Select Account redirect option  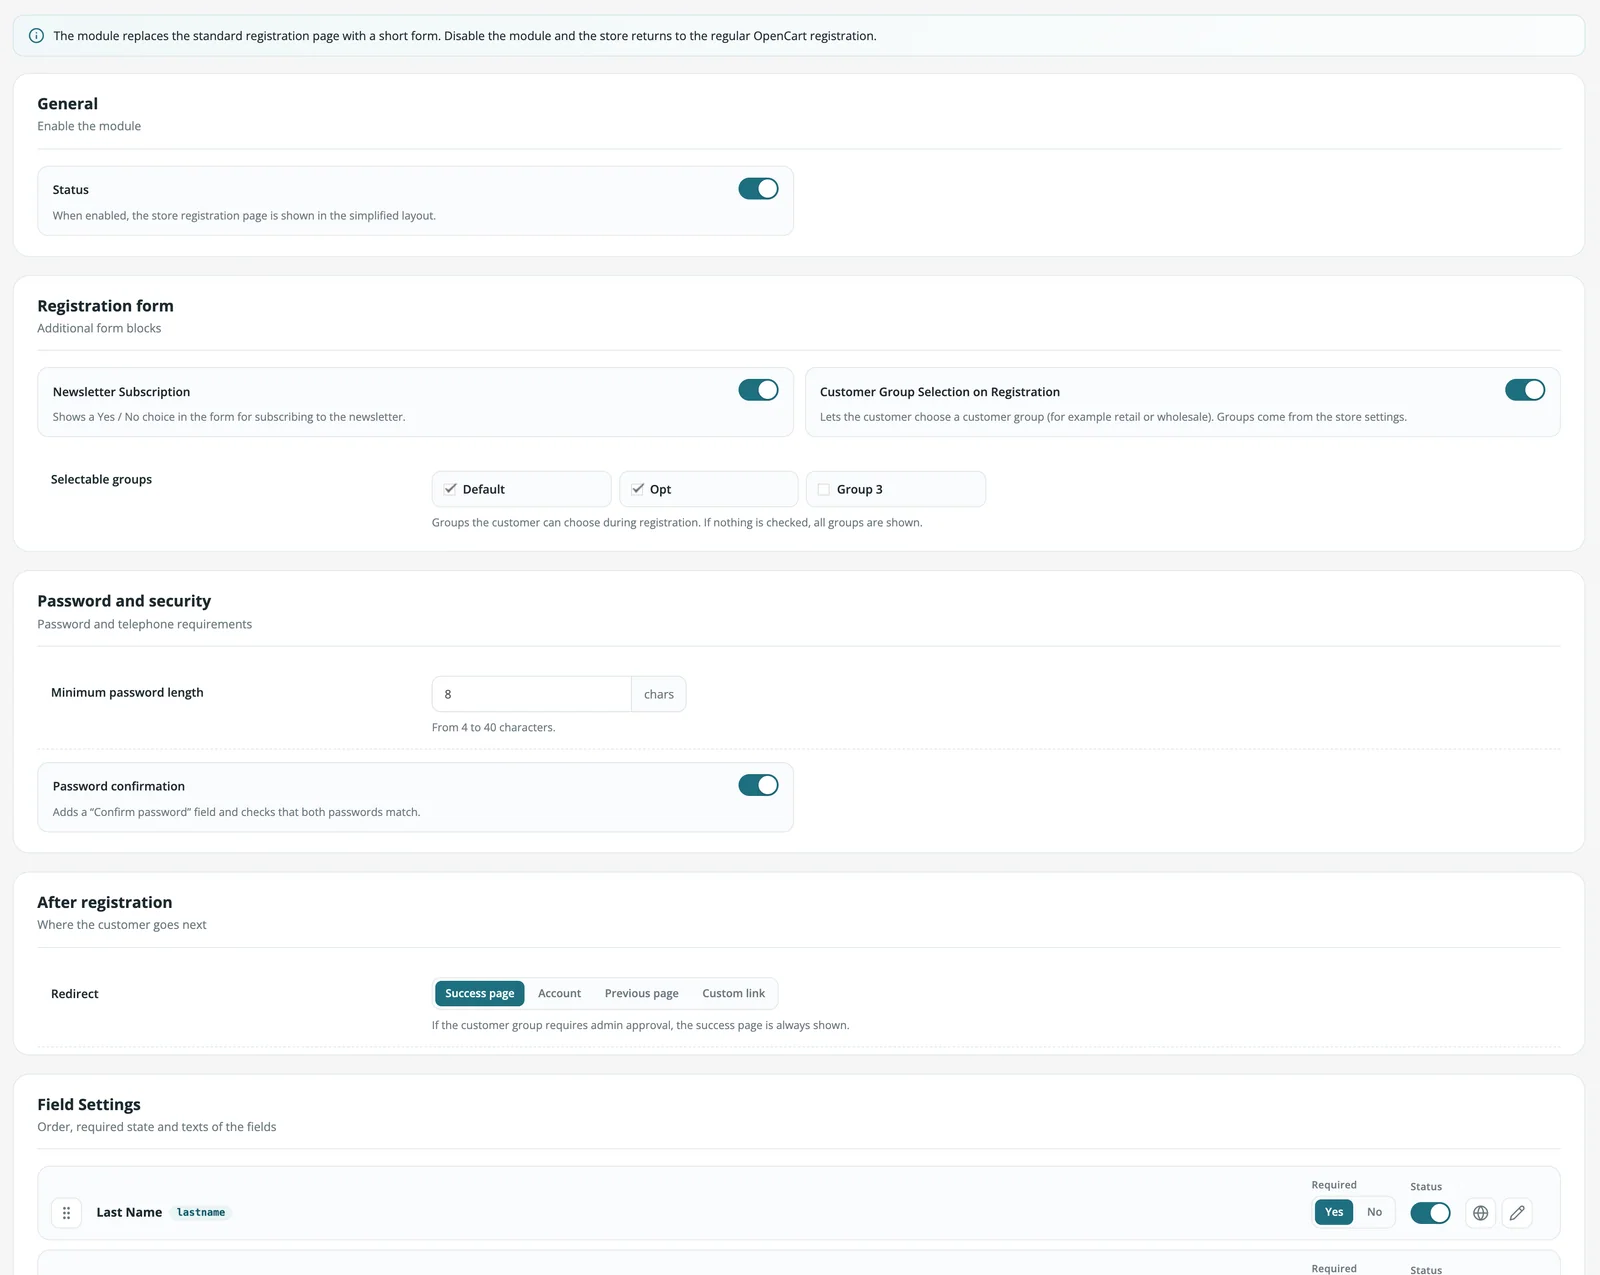point(559,993)
